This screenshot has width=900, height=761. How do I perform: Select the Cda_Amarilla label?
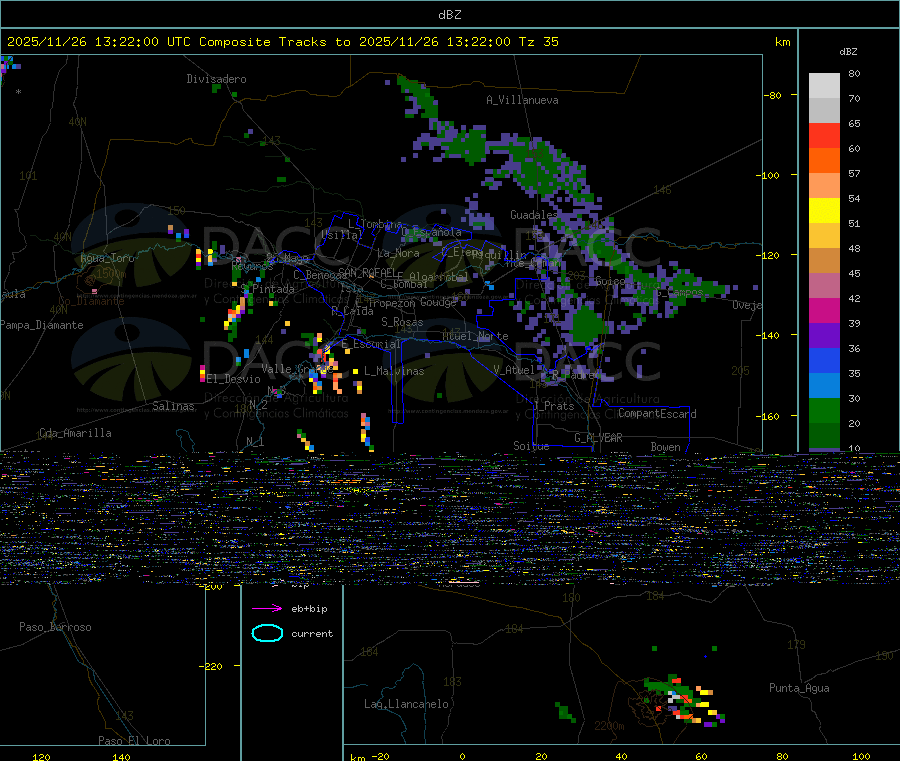(75, 433)
